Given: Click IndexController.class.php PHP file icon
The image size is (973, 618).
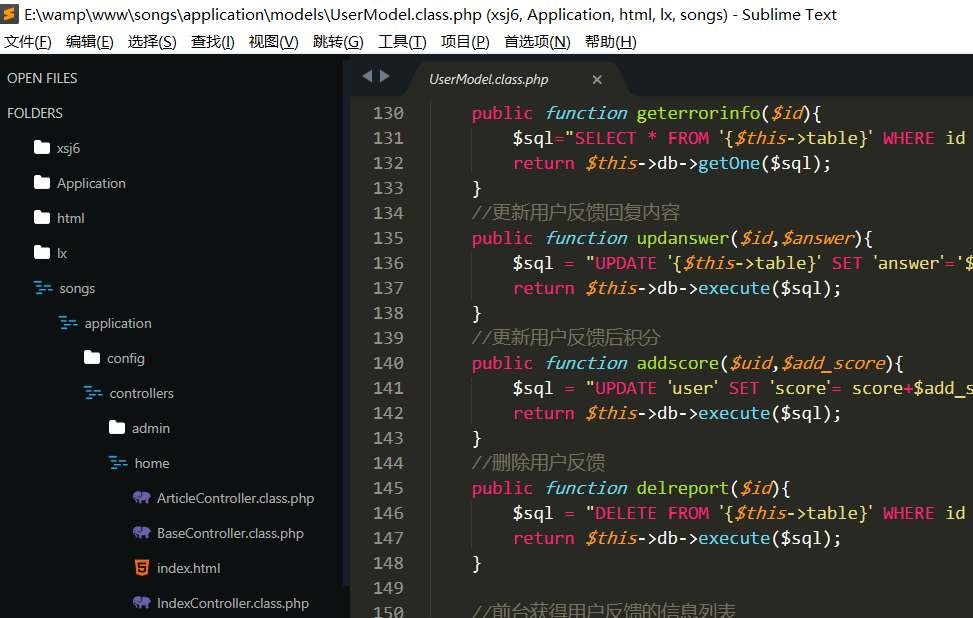Looking at the screenshot, I should coord(141,602).
